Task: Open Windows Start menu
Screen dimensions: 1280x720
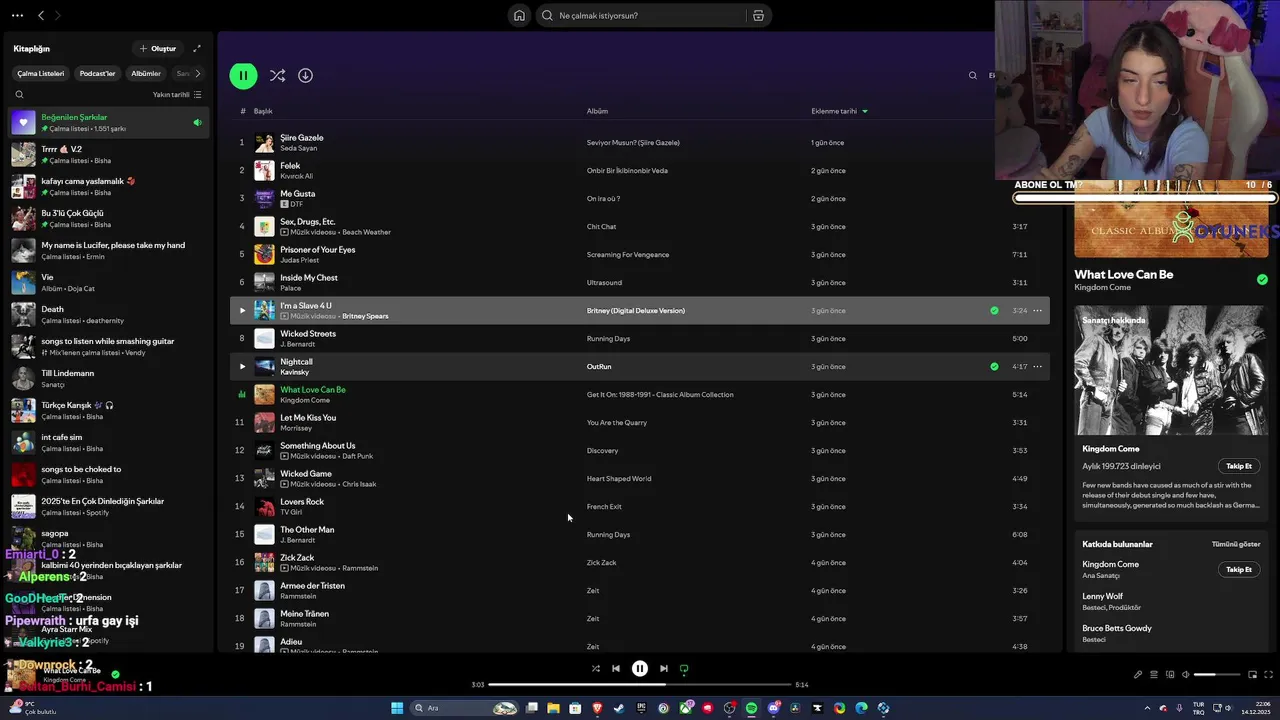Action: (397, 708)
